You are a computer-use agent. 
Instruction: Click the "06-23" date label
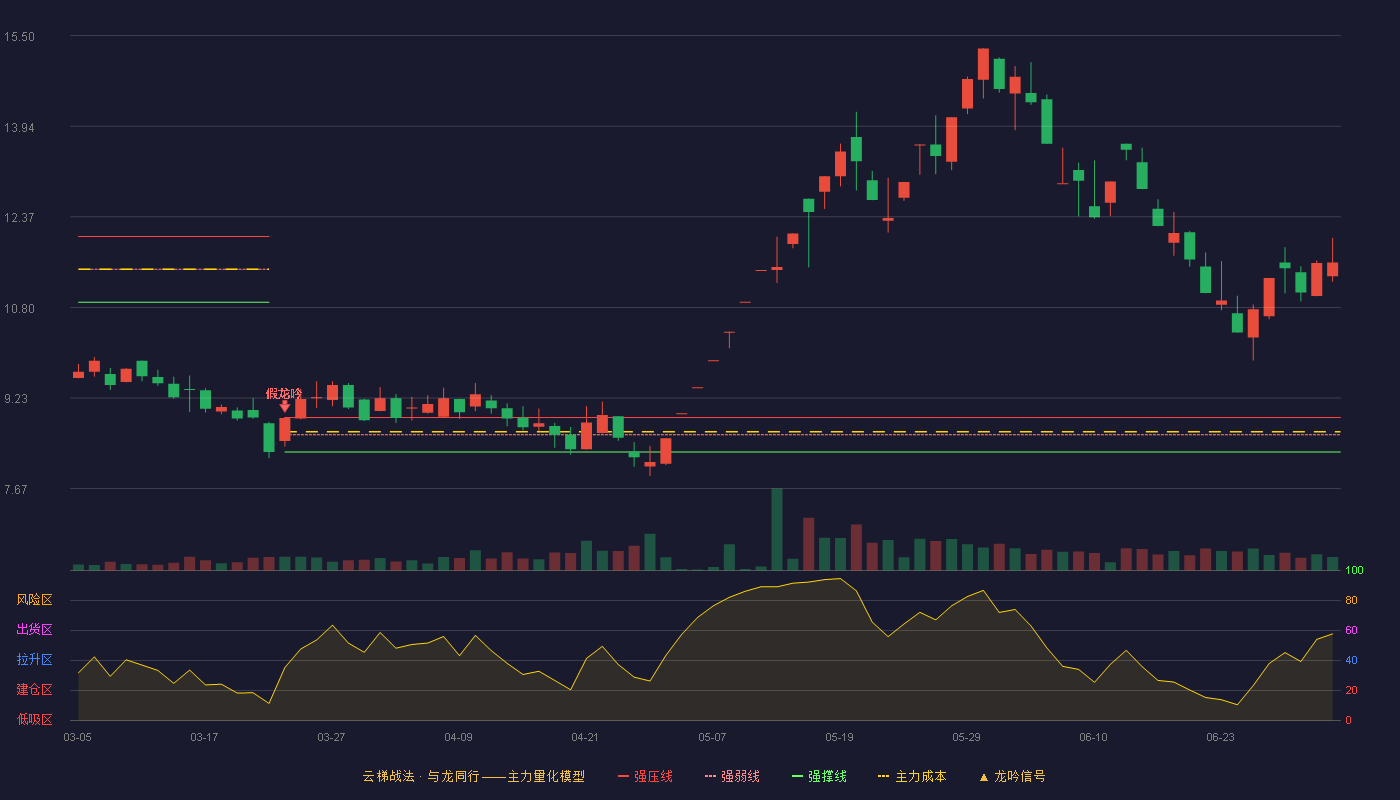(1220, 737)
